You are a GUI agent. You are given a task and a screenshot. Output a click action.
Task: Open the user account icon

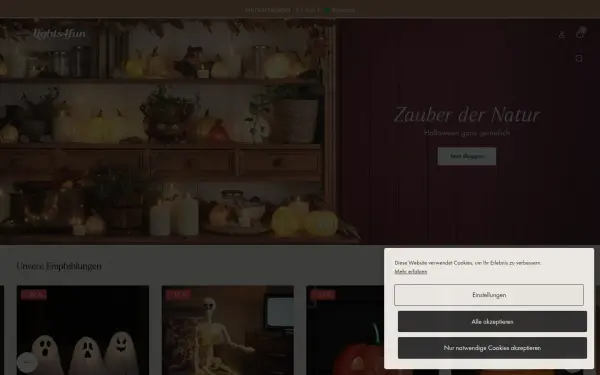561,35
